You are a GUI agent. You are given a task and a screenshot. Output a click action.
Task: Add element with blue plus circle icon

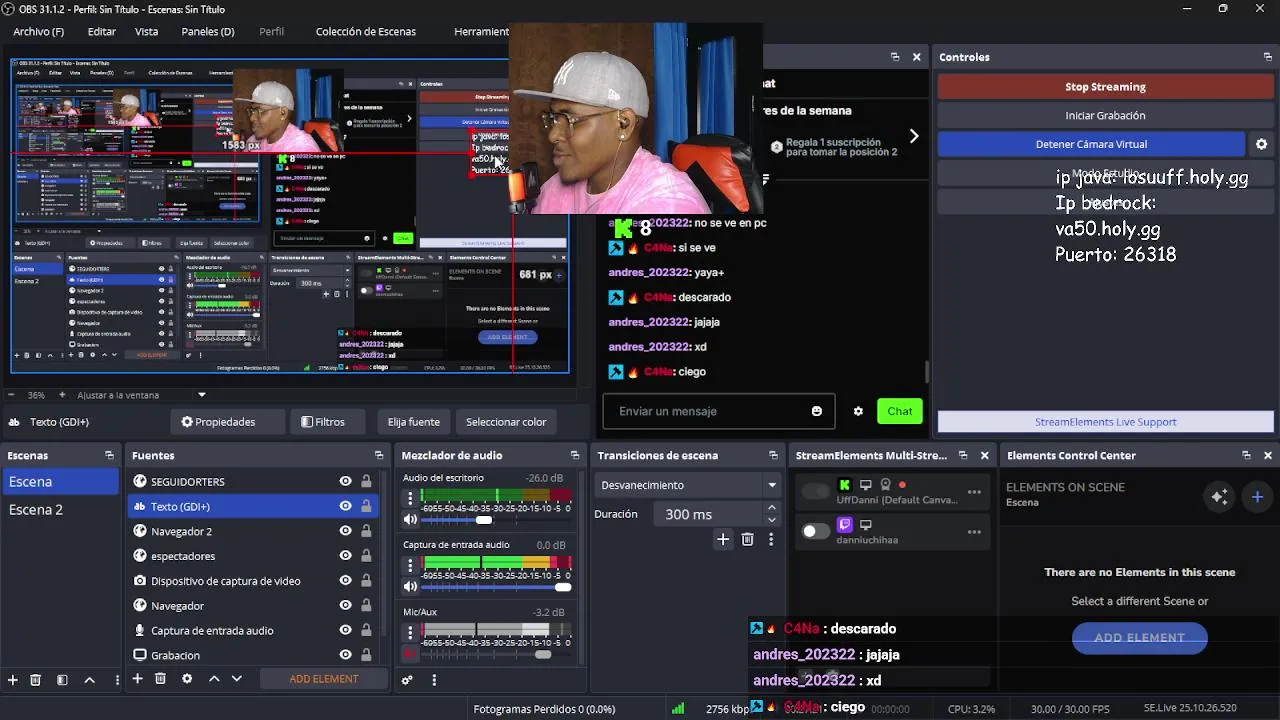pyautogui.click(x=1258, y=496)
